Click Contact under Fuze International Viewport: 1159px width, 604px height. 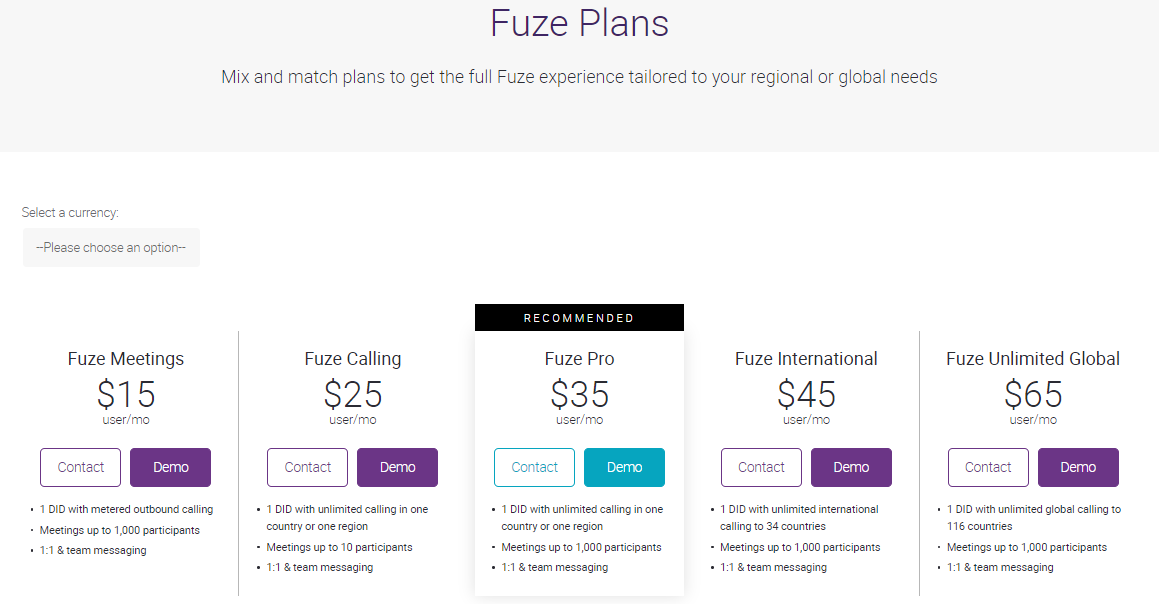761,467
